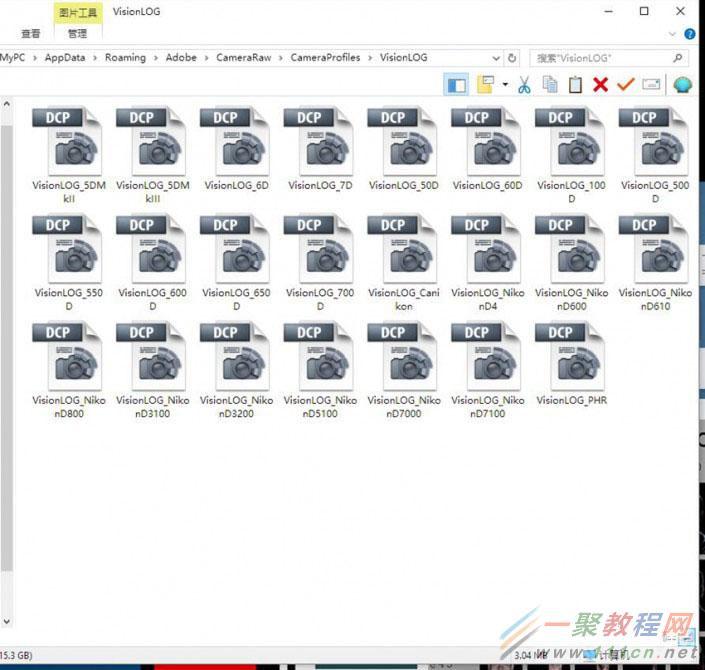
Task: Click the vertical scrollbar thumb
Action: 7,348
